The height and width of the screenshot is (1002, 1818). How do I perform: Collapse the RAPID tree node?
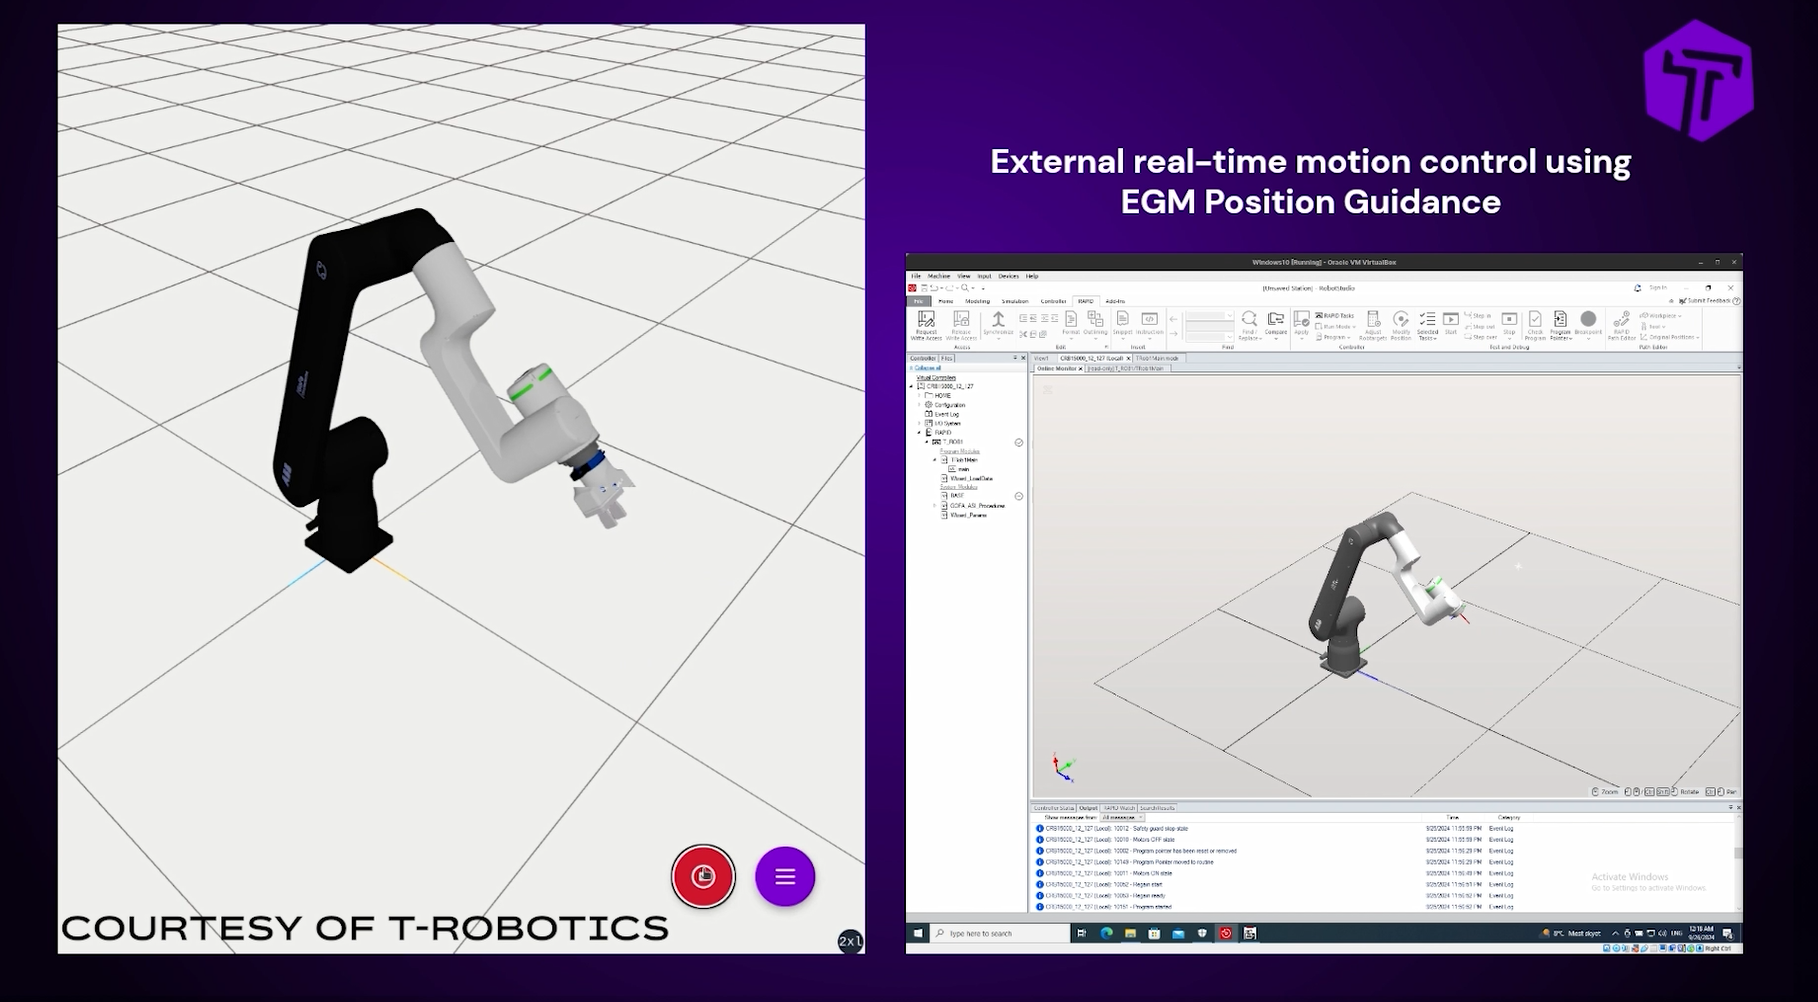pyautogui.click(x=919, y=432)
